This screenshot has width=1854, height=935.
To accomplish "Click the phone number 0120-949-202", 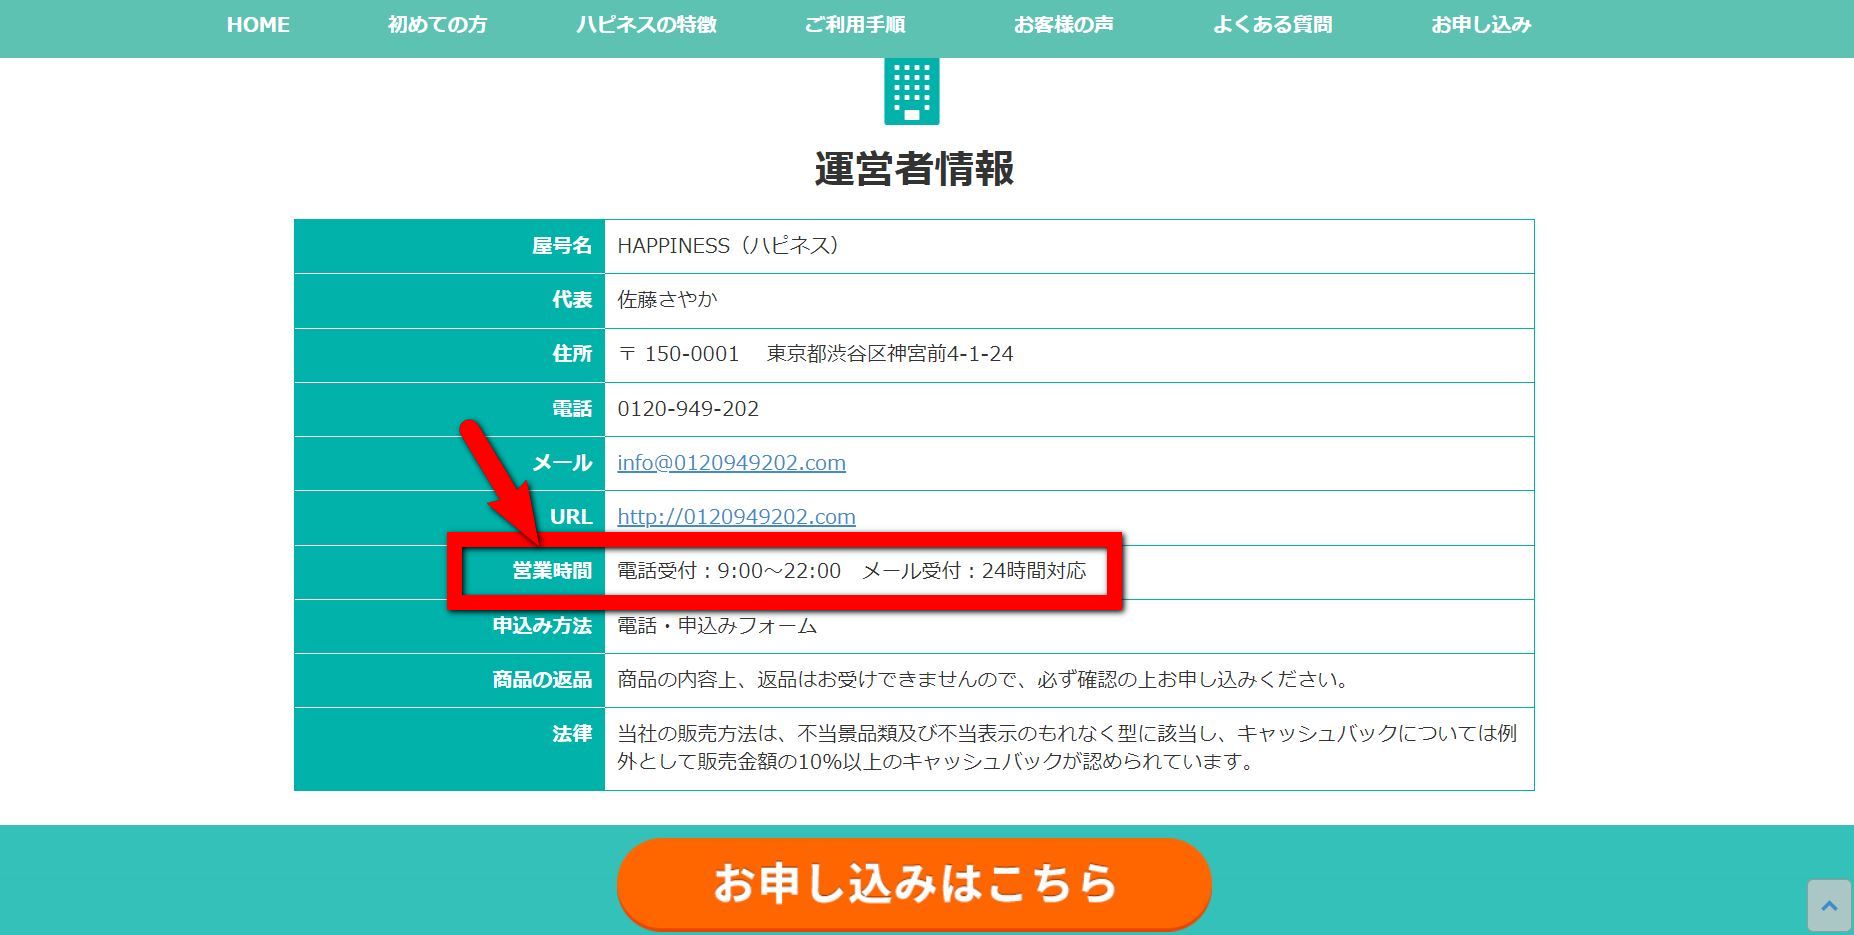I will pyautogui.click(x=688, y=409).
